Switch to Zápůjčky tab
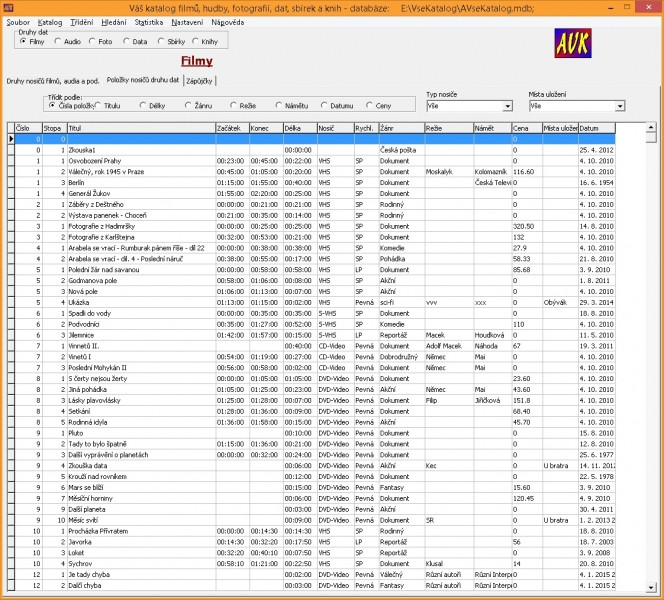664x600 pixels. coord(199,81)
